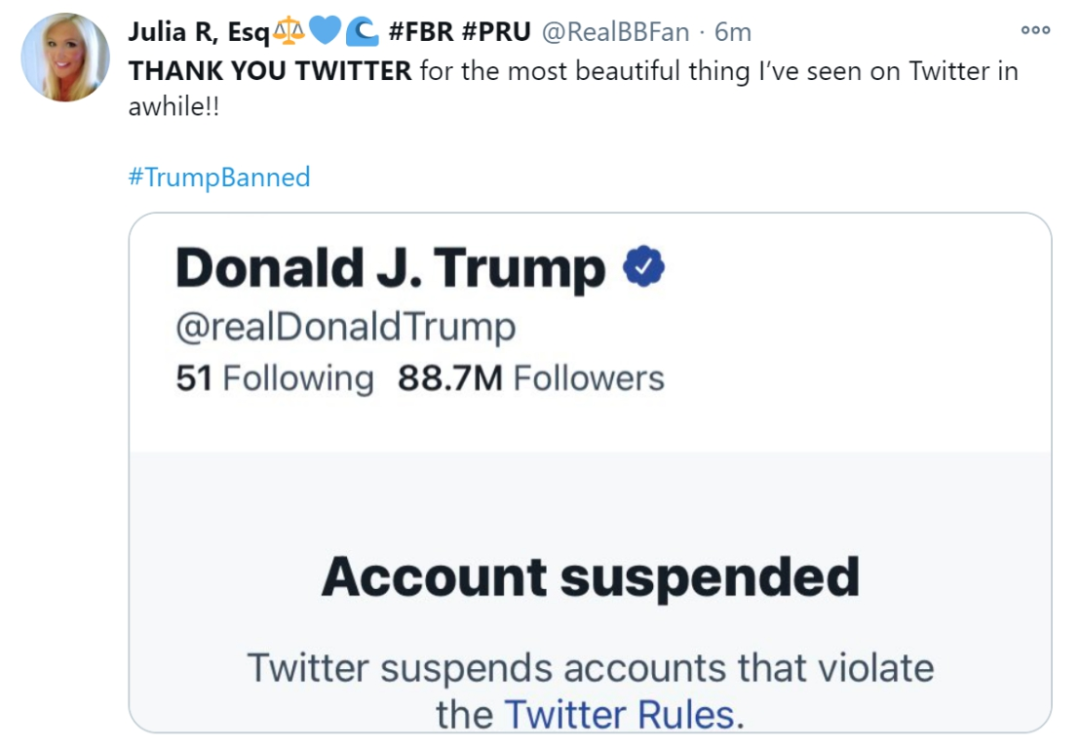Click the blue heart emoji in name
1080x750 pixels.
pos(325,32)
